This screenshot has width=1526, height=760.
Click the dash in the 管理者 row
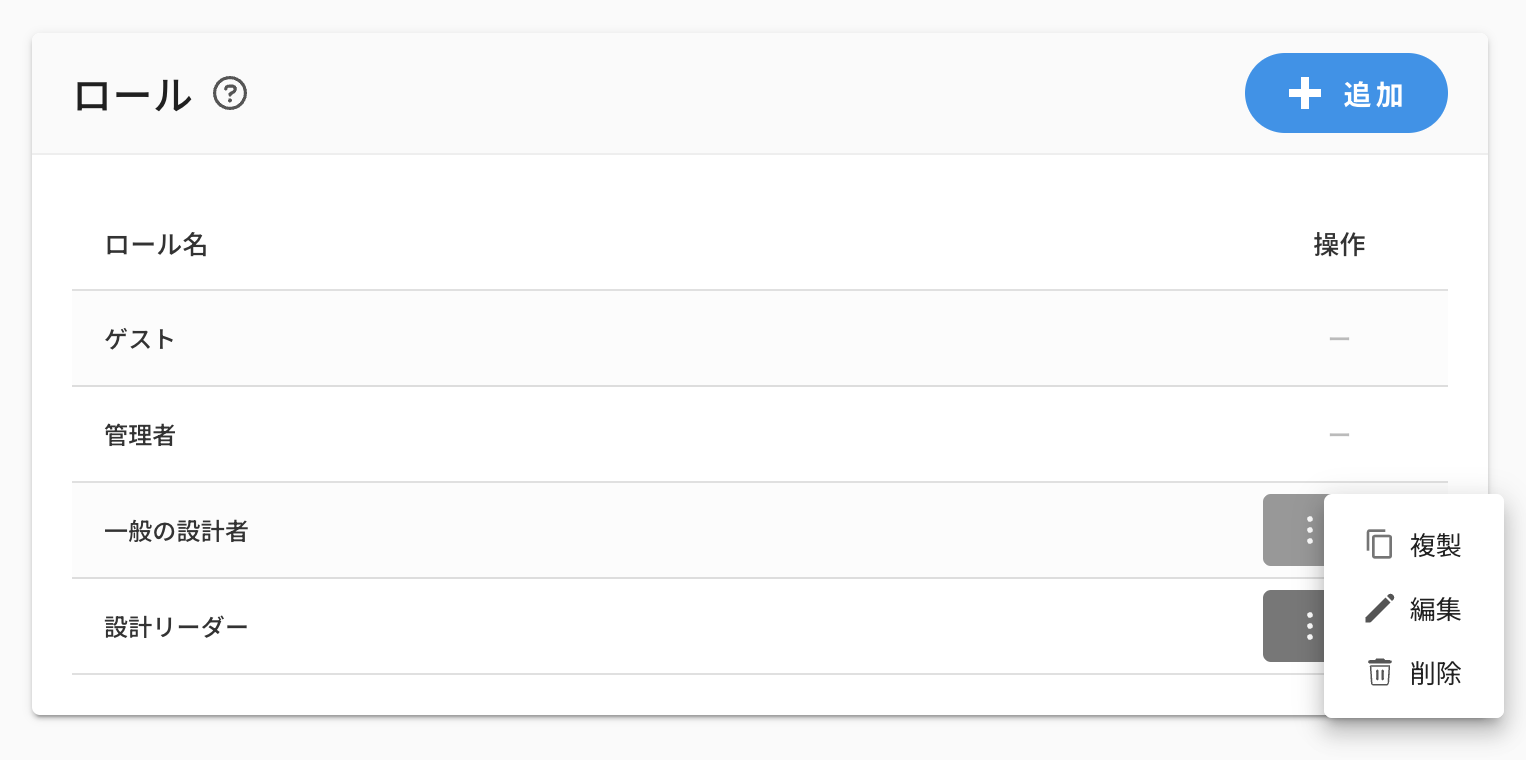click(x=1339, y=435)
